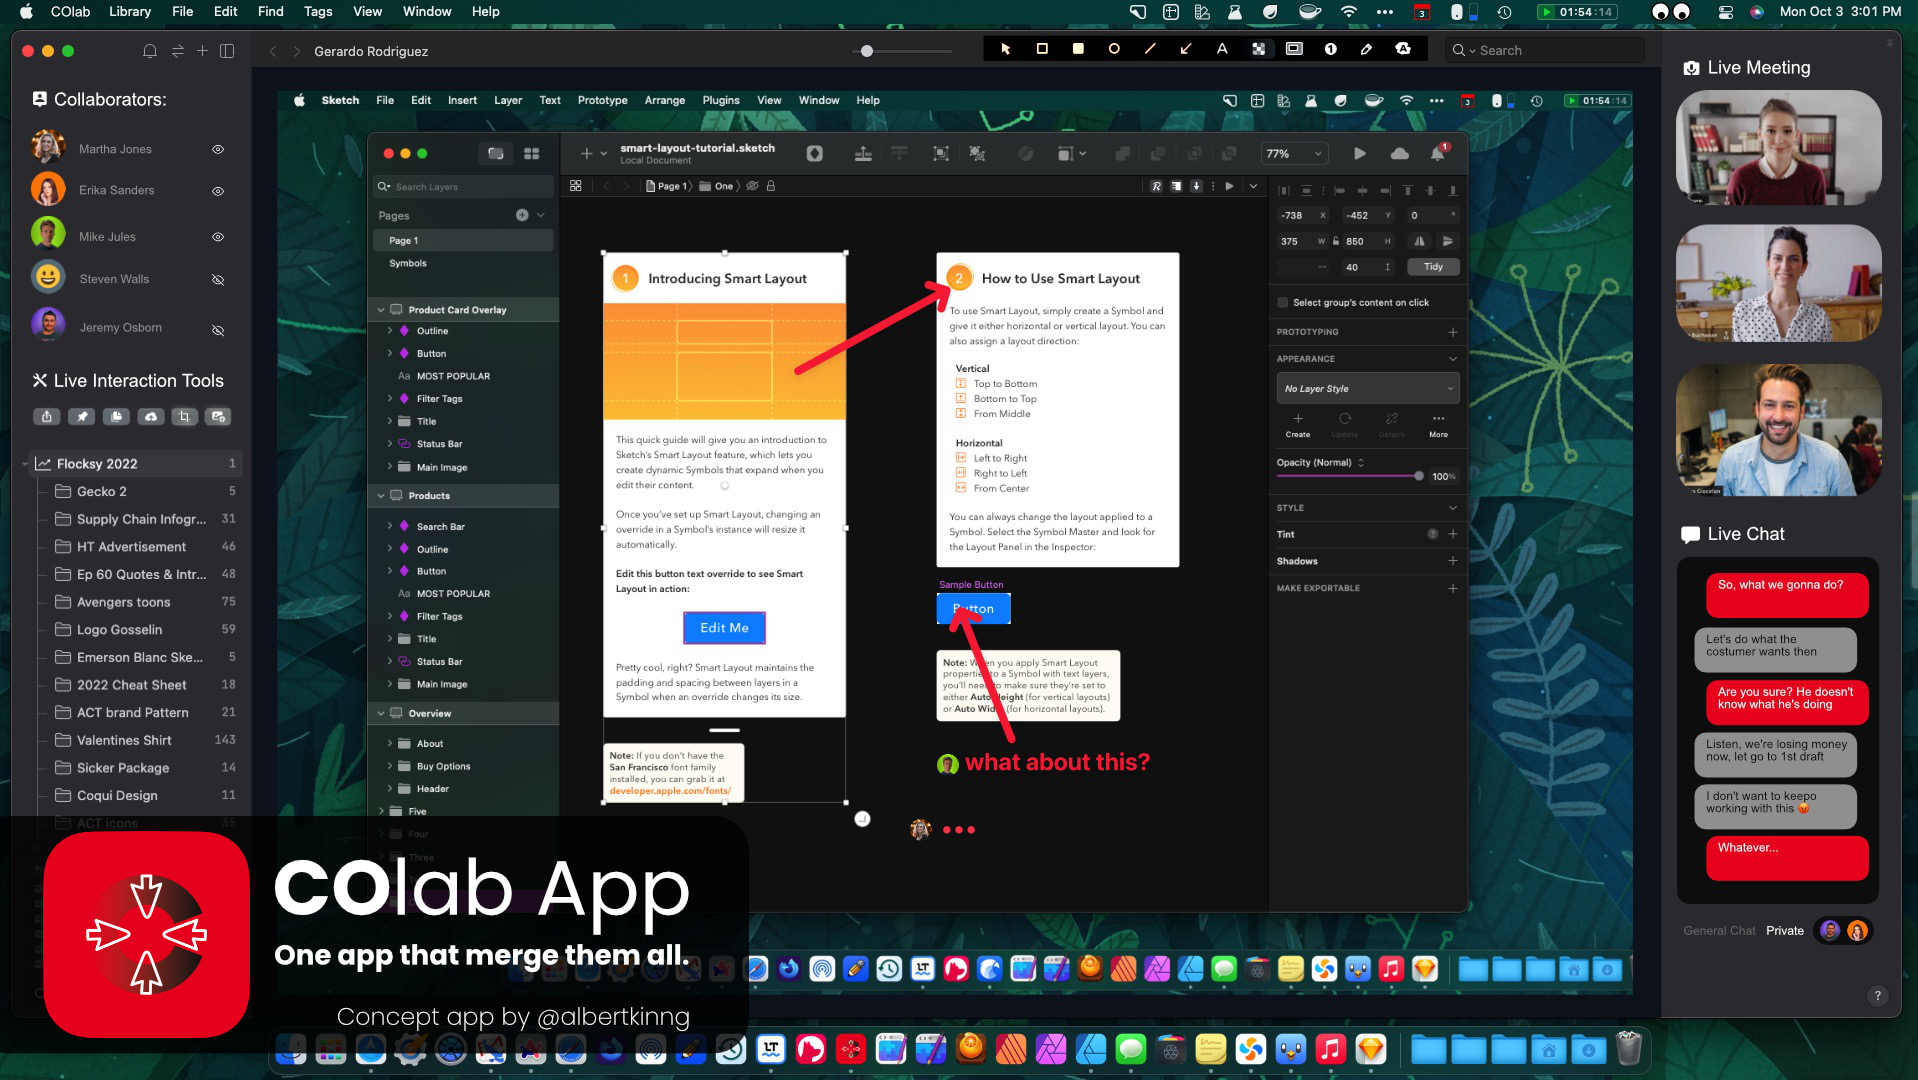1918x1080 pixels.
Task: Open the COlab Library menu
Action: [130, 12]
